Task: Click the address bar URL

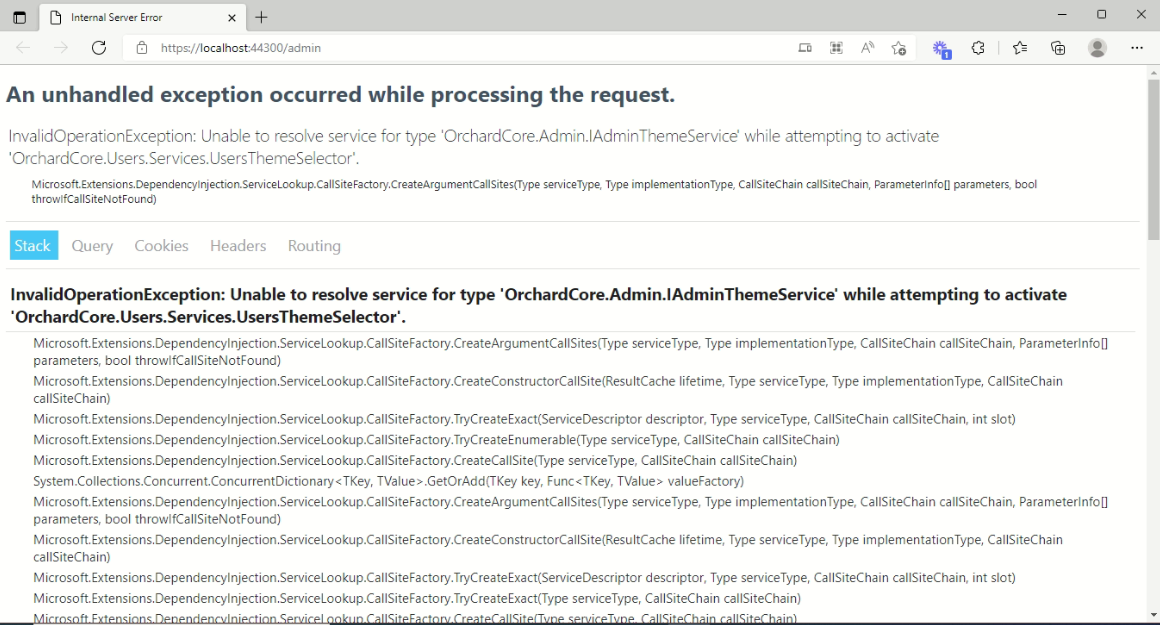Action: [240, 48]
